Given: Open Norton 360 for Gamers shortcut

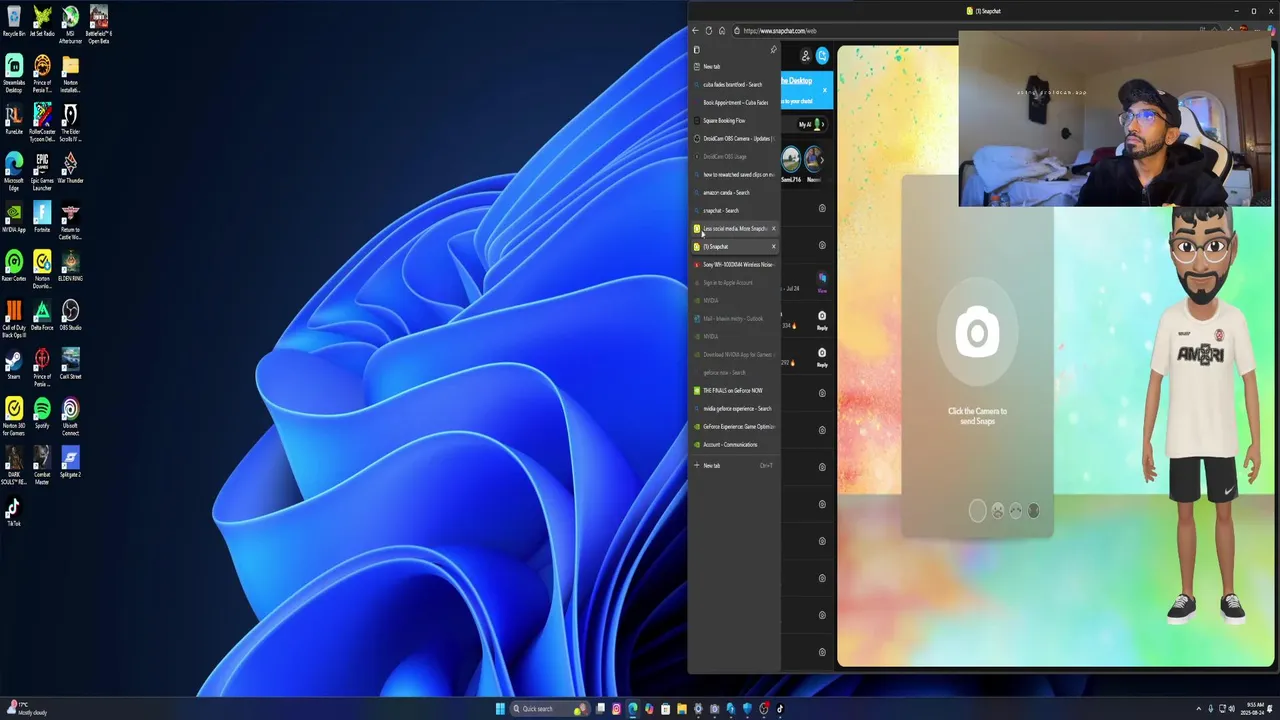Looking at the screenshot, I should (14, 417).
